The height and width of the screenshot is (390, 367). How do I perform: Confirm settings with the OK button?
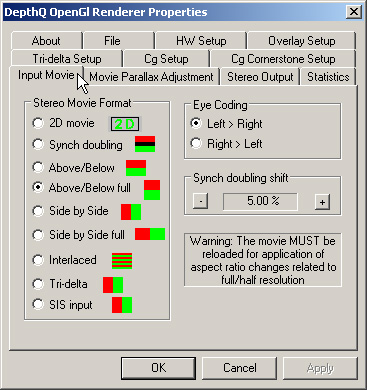coord(158,368)
